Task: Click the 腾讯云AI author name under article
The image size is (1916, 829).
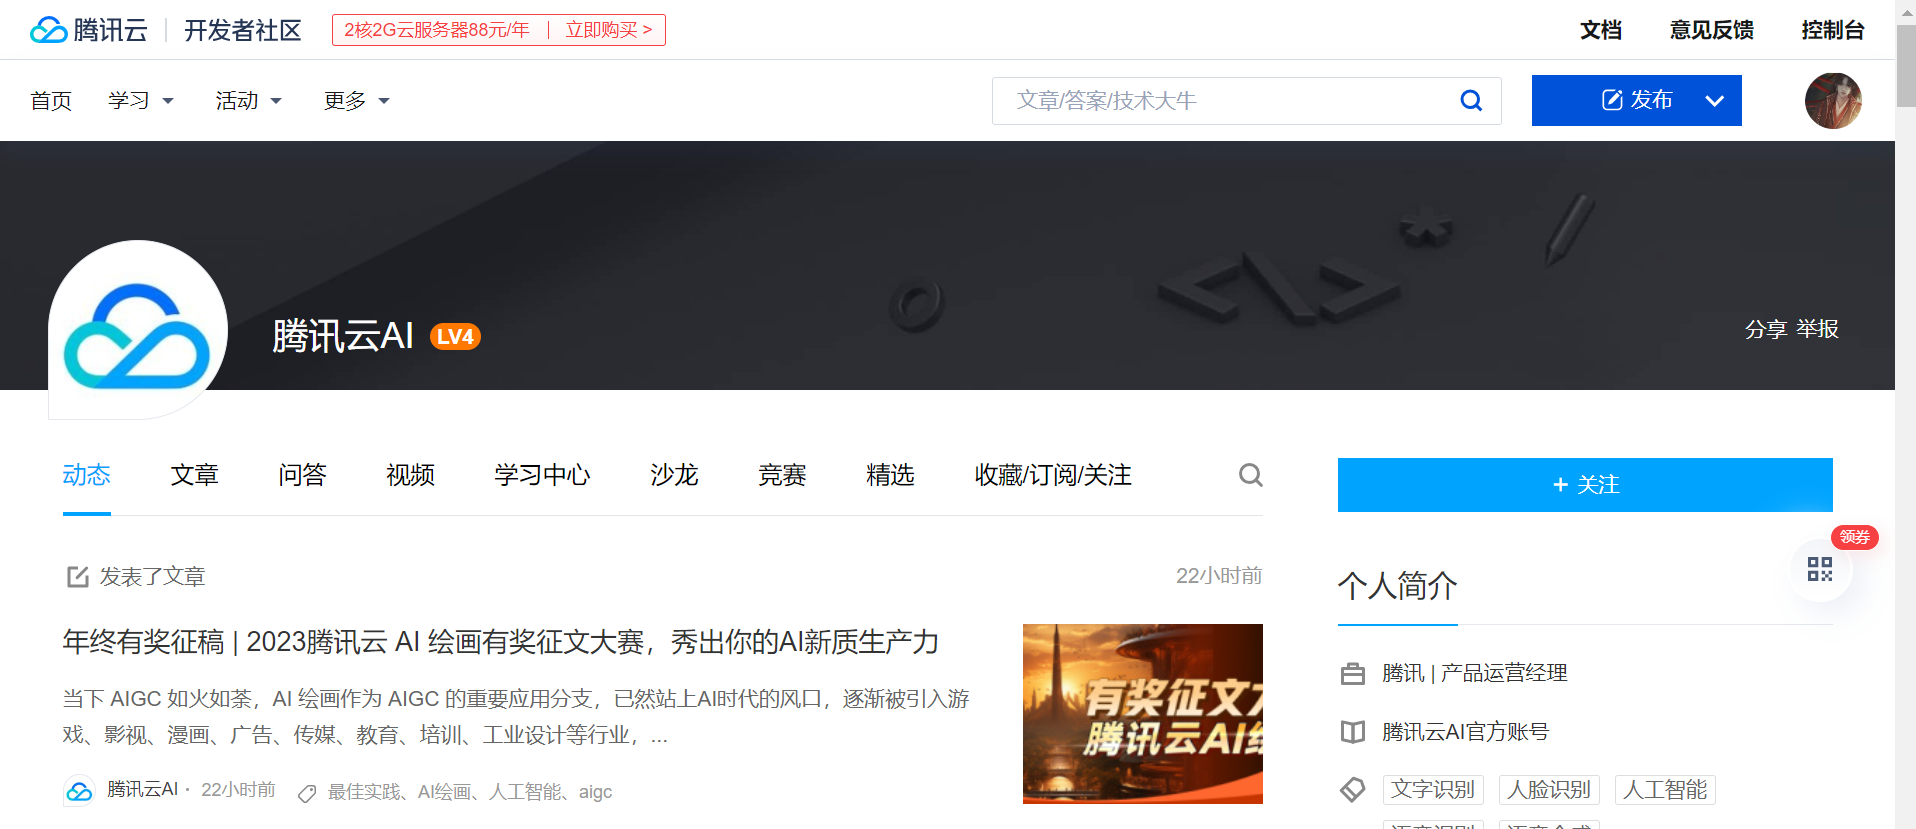Action: (x=143, y=790)
